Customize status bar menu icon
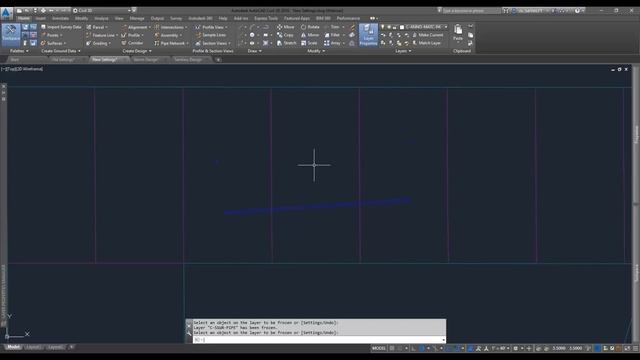Viewport: 640px width, 360px height. coord(636,348)
